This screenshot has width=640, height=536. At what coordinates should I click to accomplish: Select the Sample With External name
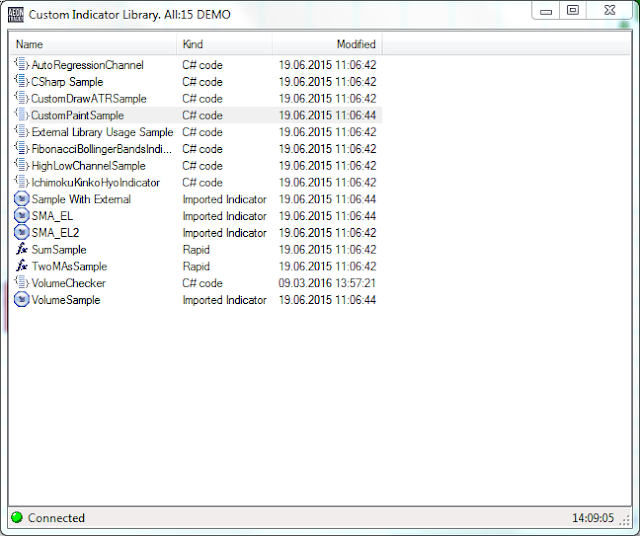tap(81, 199)
